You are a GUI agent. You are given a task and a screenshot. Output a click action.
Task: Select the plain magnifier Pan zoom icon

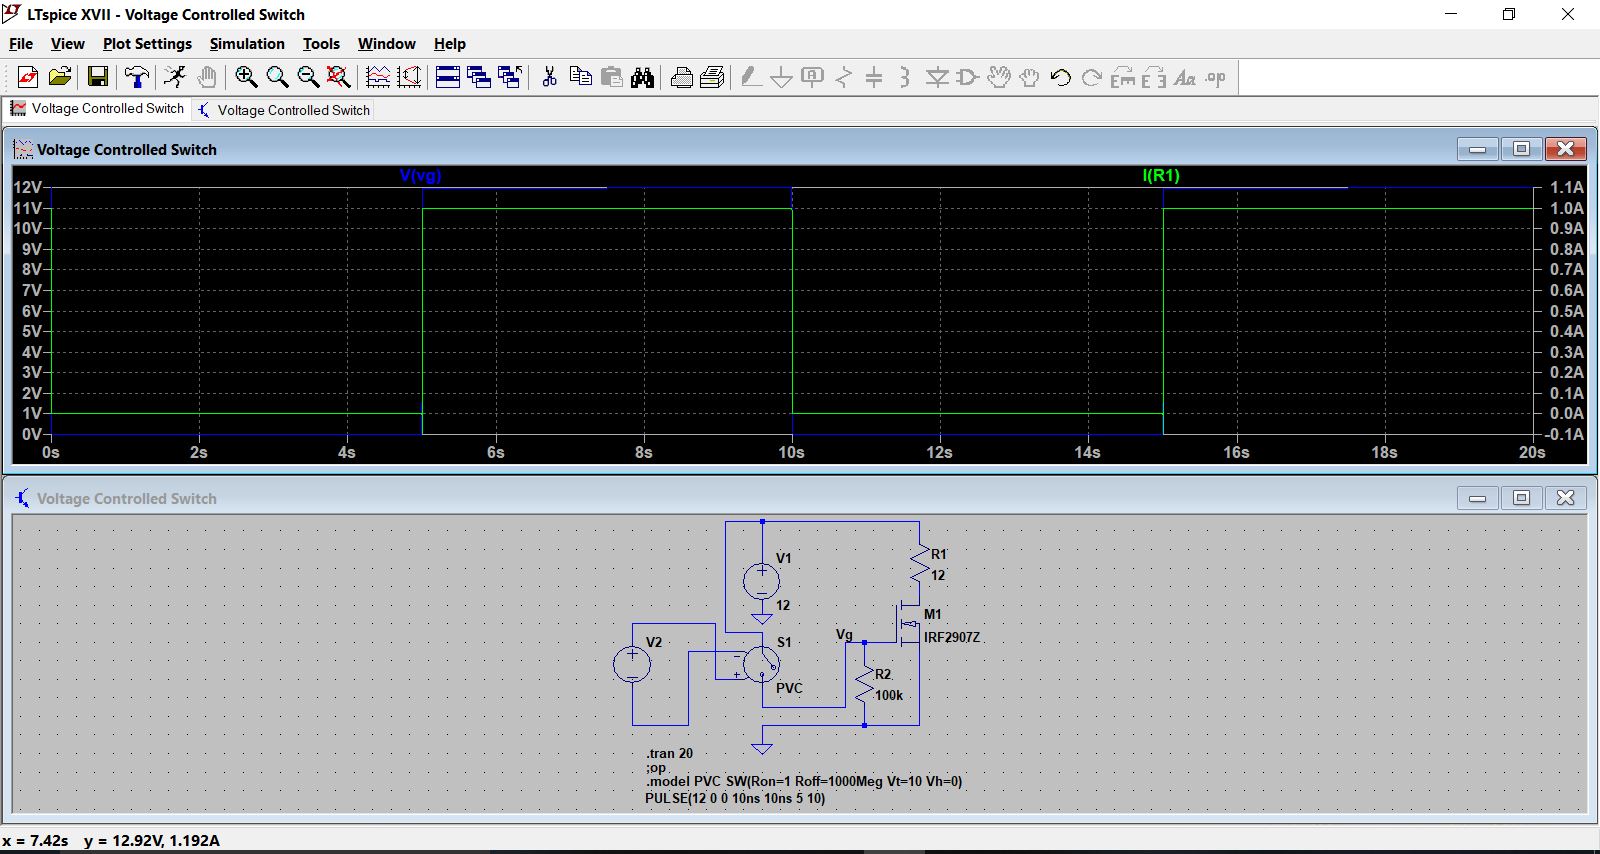click(x=277, y=77)
